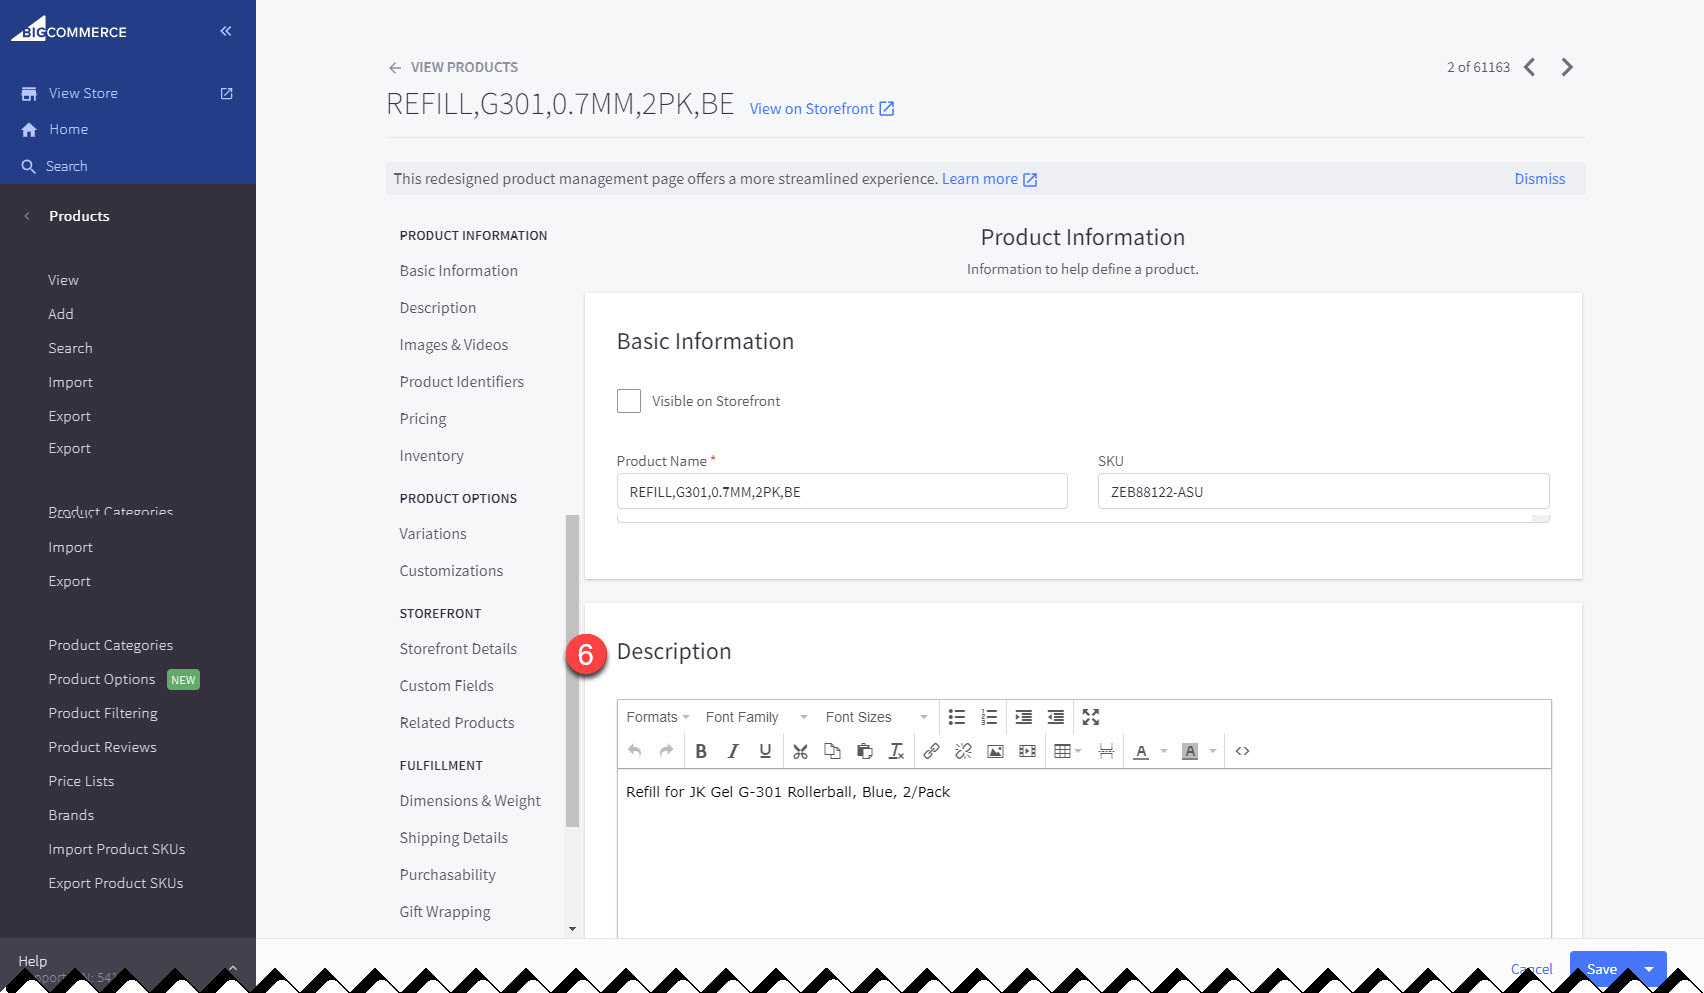
Task: Click the Search magnifier icon in sidebar
Action: coord(28,167)
